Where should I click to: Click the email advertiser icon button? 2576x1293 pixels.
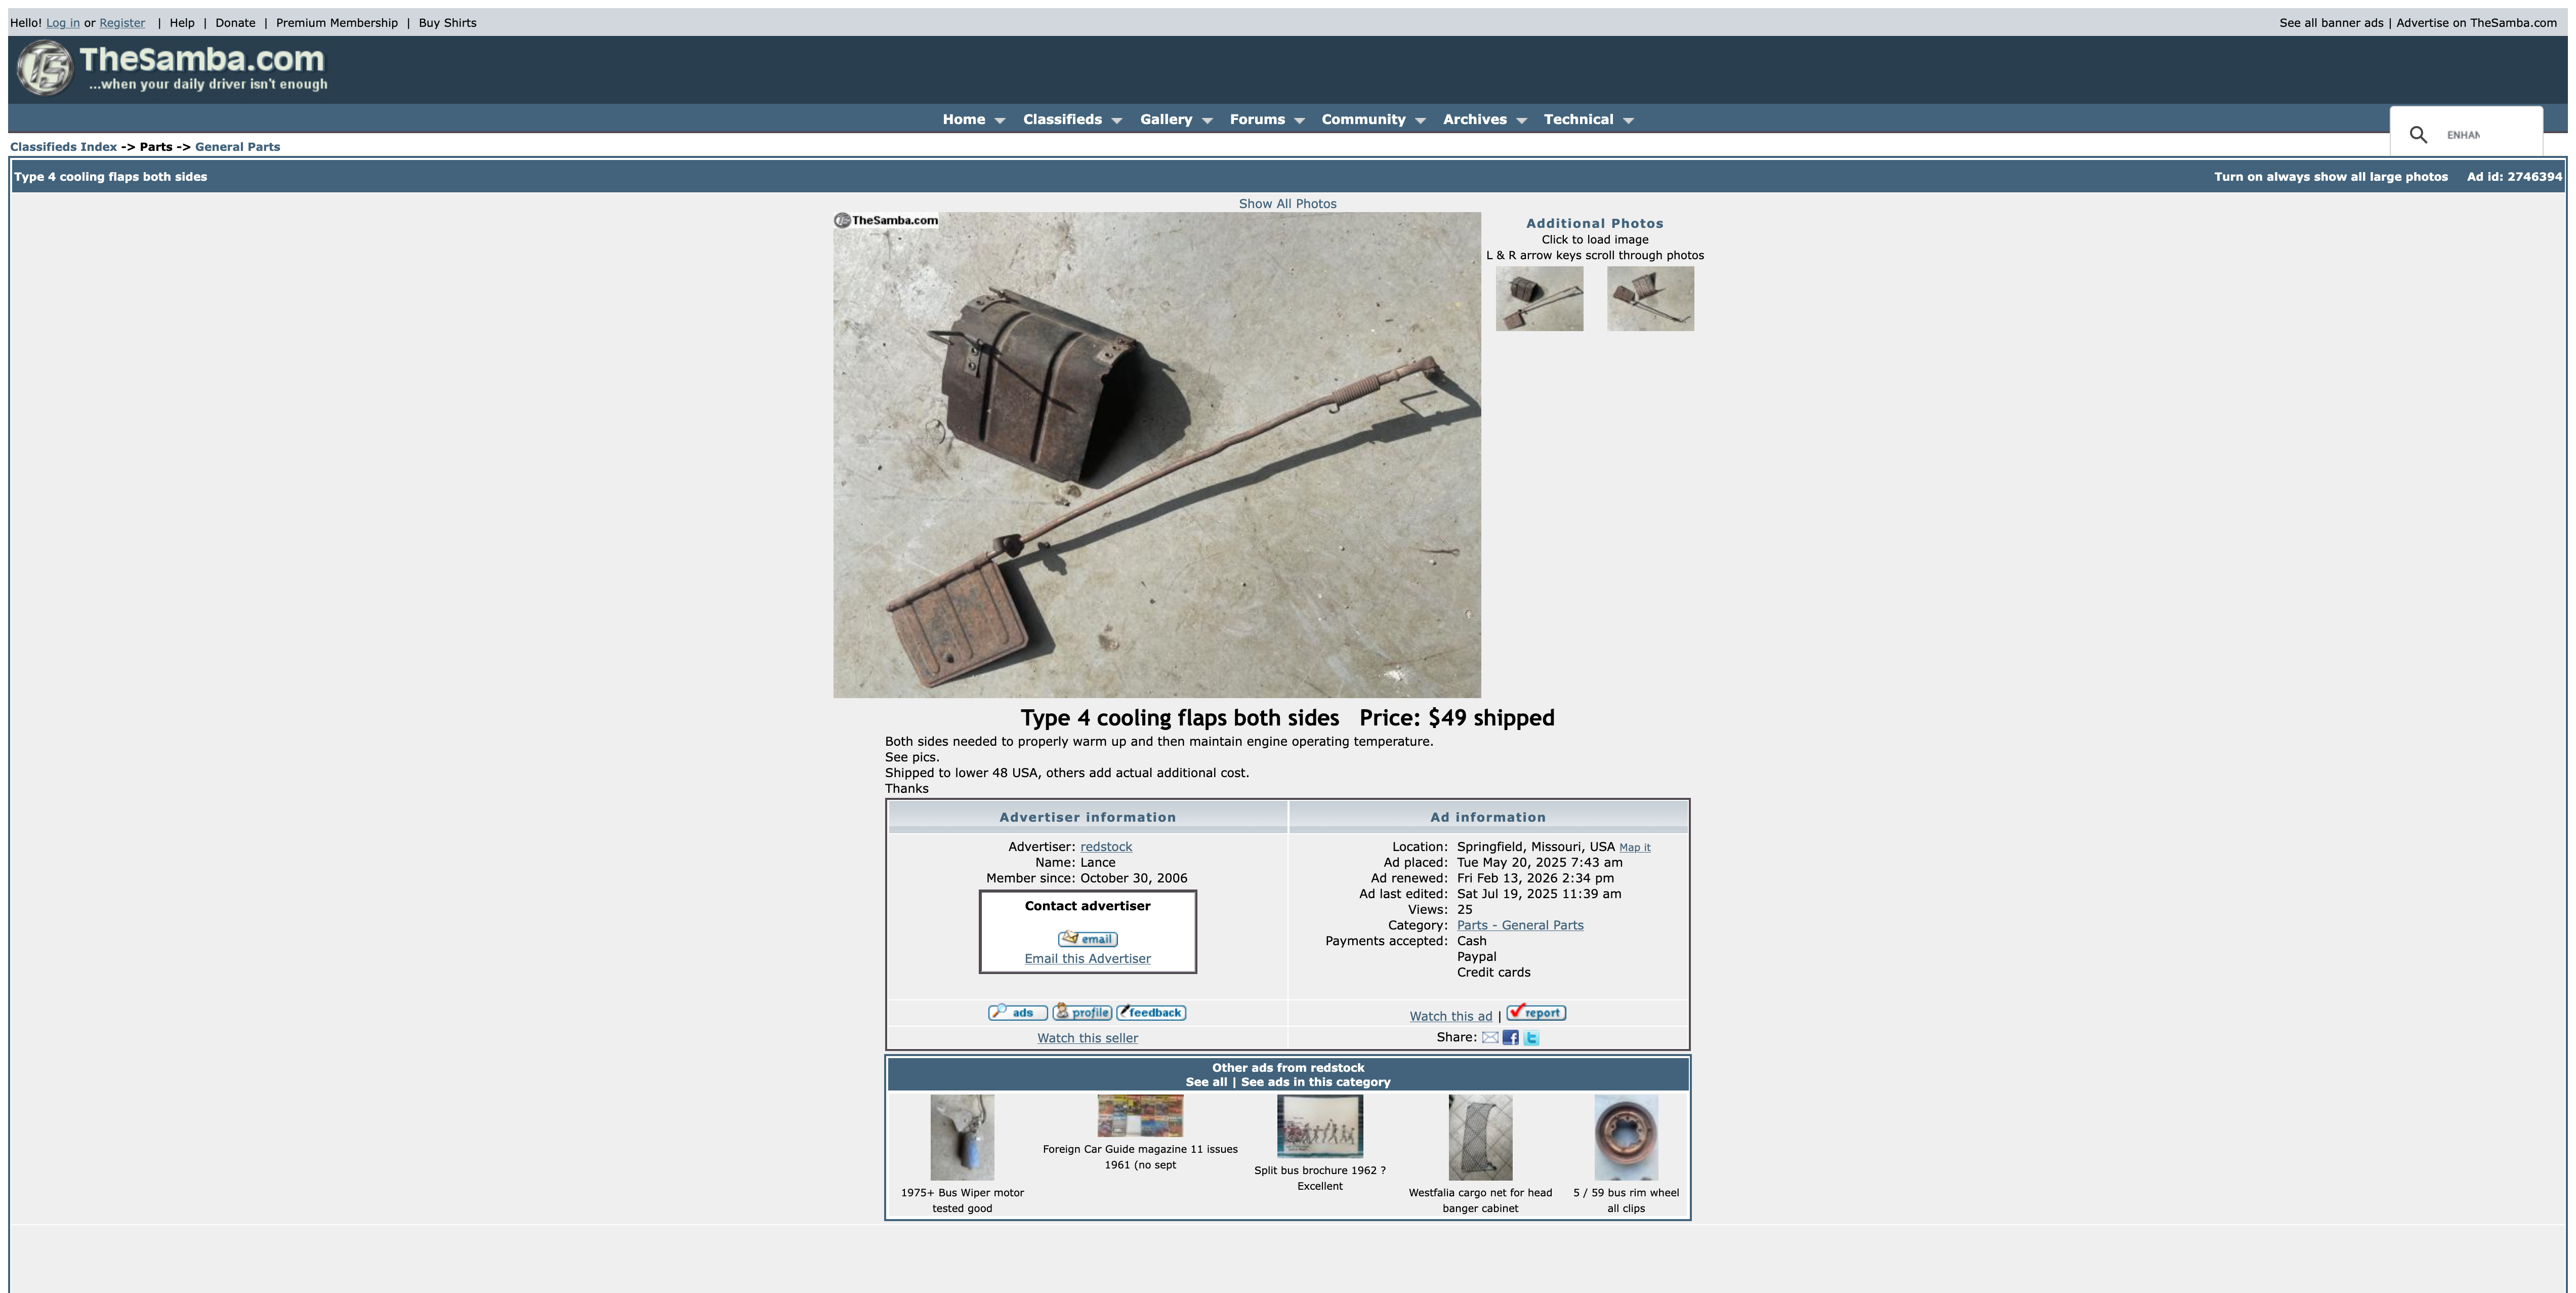(x=1087, y=938)
